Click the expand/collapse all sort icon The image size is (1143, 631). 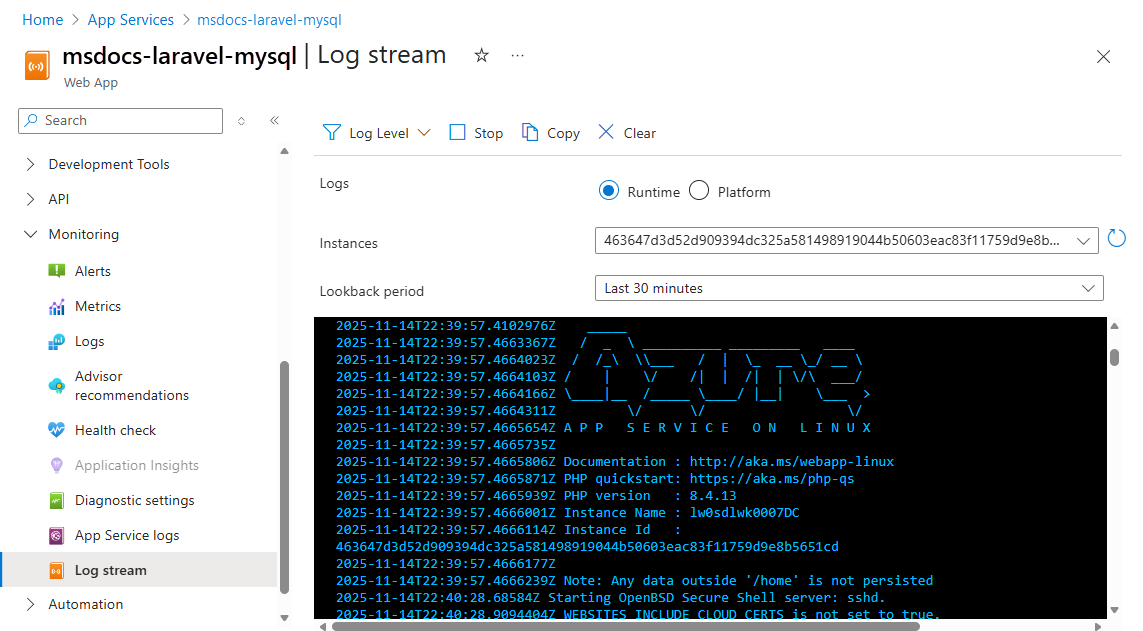pos(241,121)
